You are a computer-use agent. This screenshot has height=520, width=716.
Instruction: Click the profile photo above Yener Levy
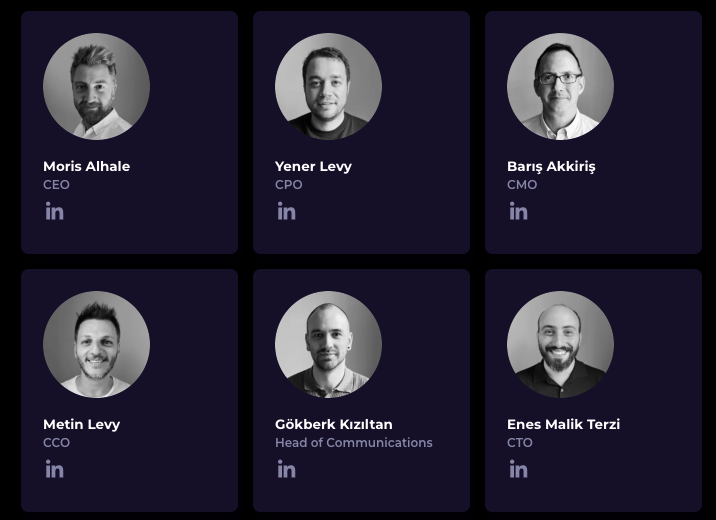328,86
